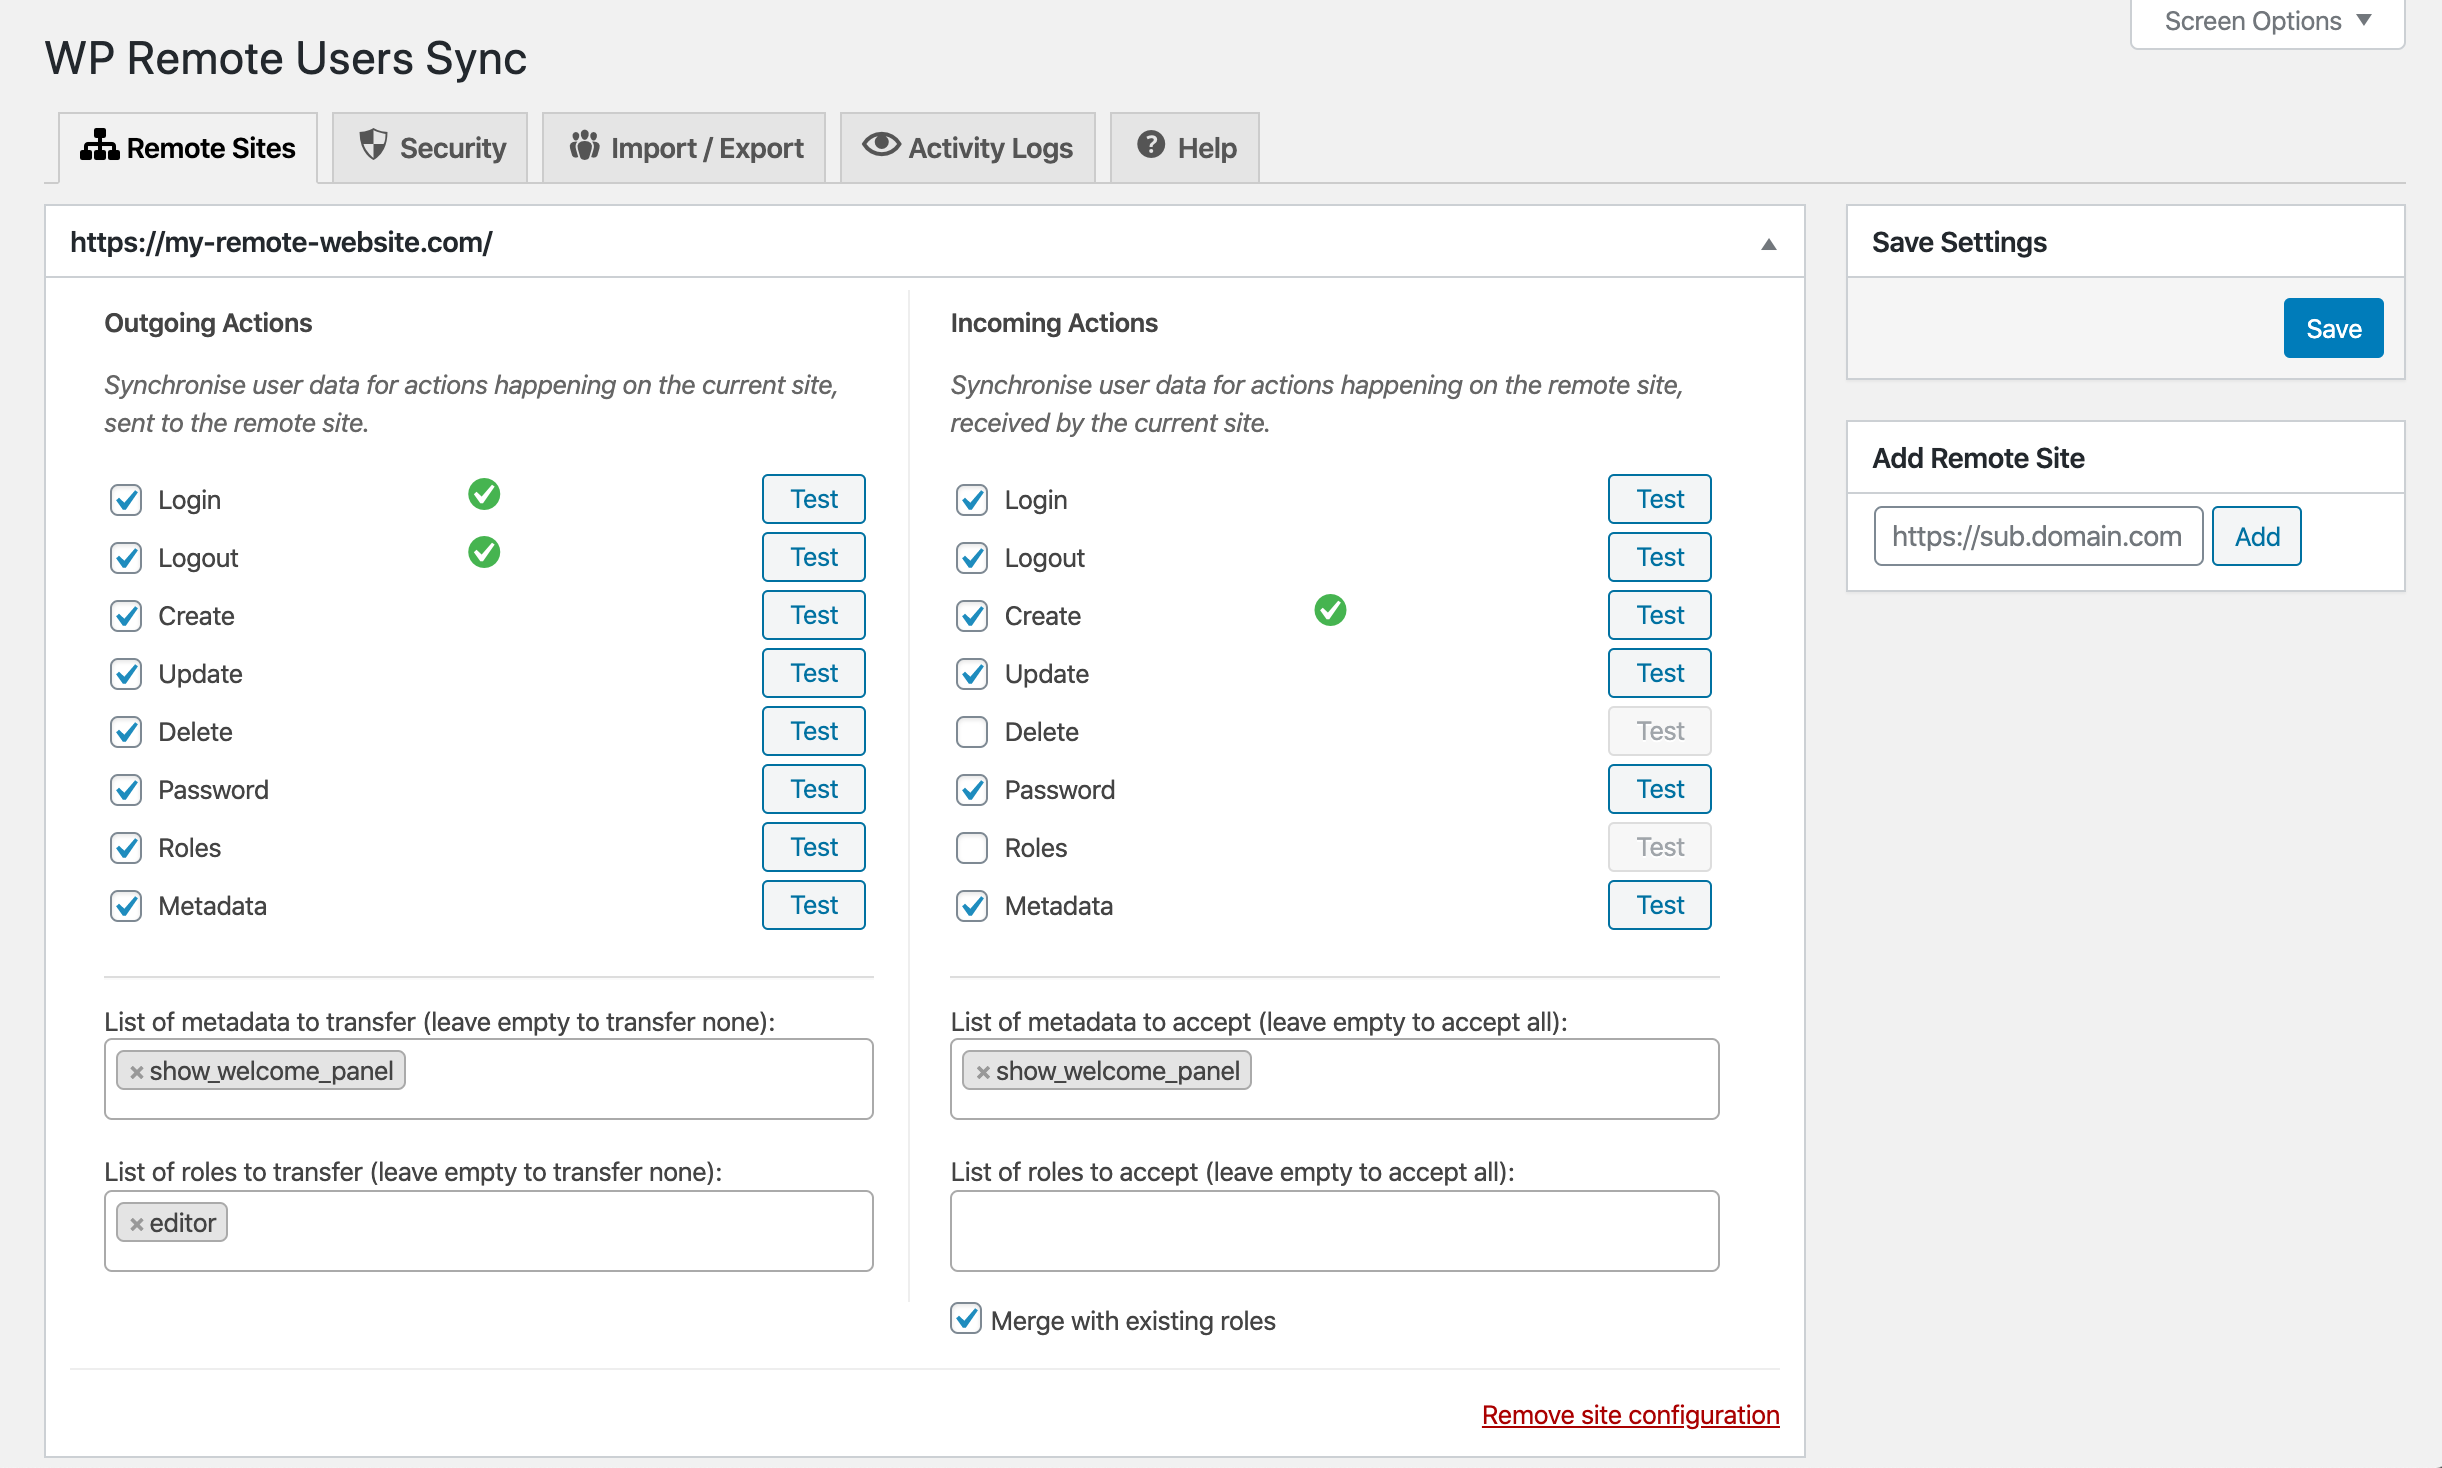Click the Remote Sites tab icon
2442x1468 pixels.
pos(99,146)
